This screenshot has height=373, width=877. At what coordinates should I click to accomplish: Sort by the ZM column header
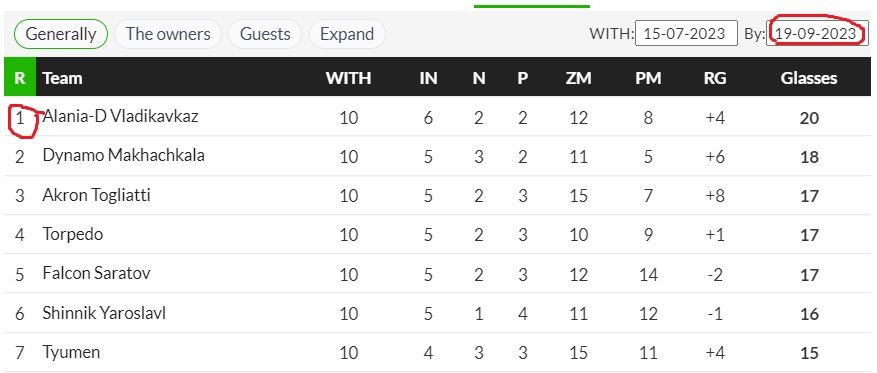(578, 78)
